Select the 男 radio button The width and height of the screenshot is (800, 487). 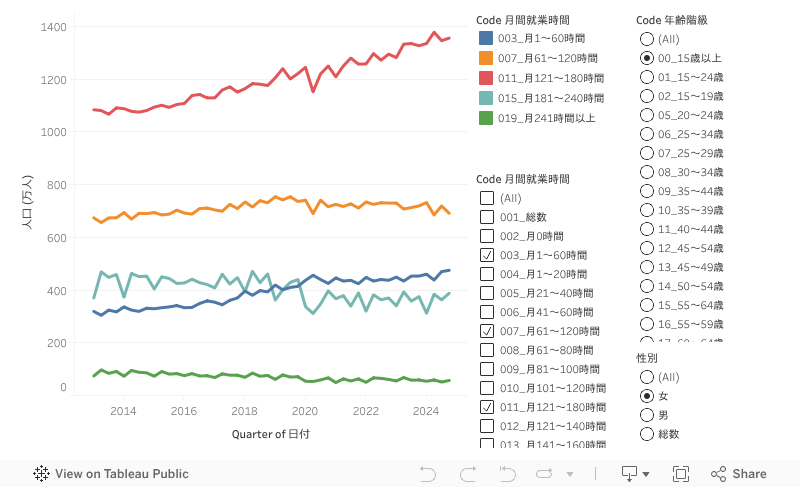click(646, 415)
